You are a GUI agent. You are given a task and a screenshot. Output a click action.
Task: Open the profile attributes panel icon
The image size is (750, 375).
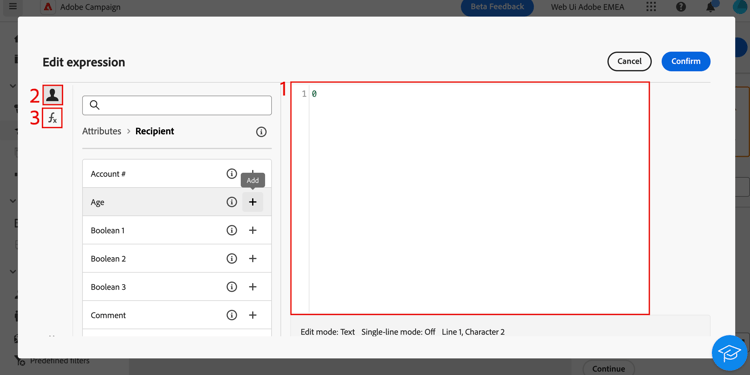click(53, 95)
